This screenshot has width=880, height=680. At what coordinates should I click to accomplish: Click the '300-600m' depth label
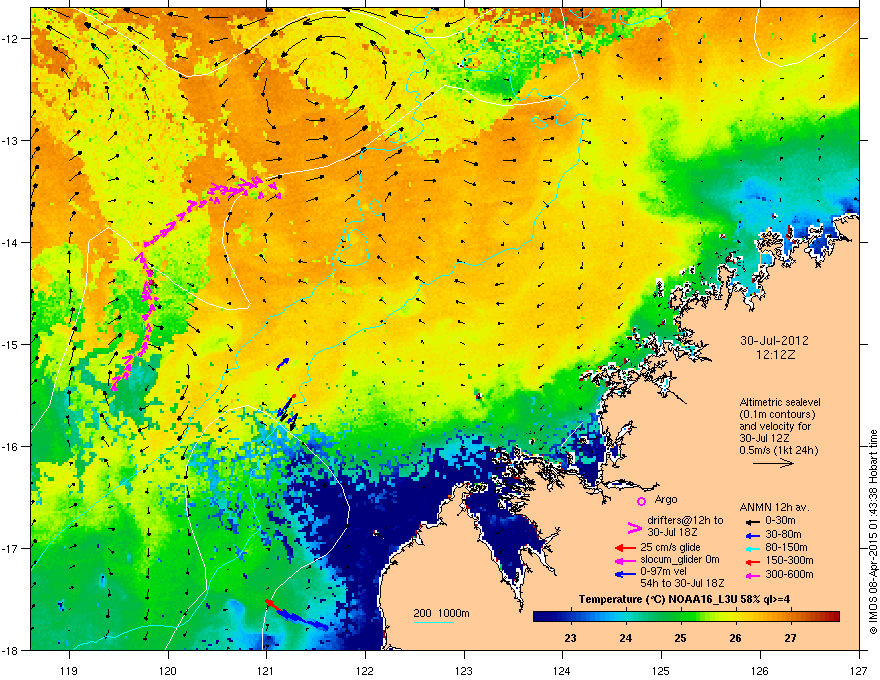coord(789,575)
